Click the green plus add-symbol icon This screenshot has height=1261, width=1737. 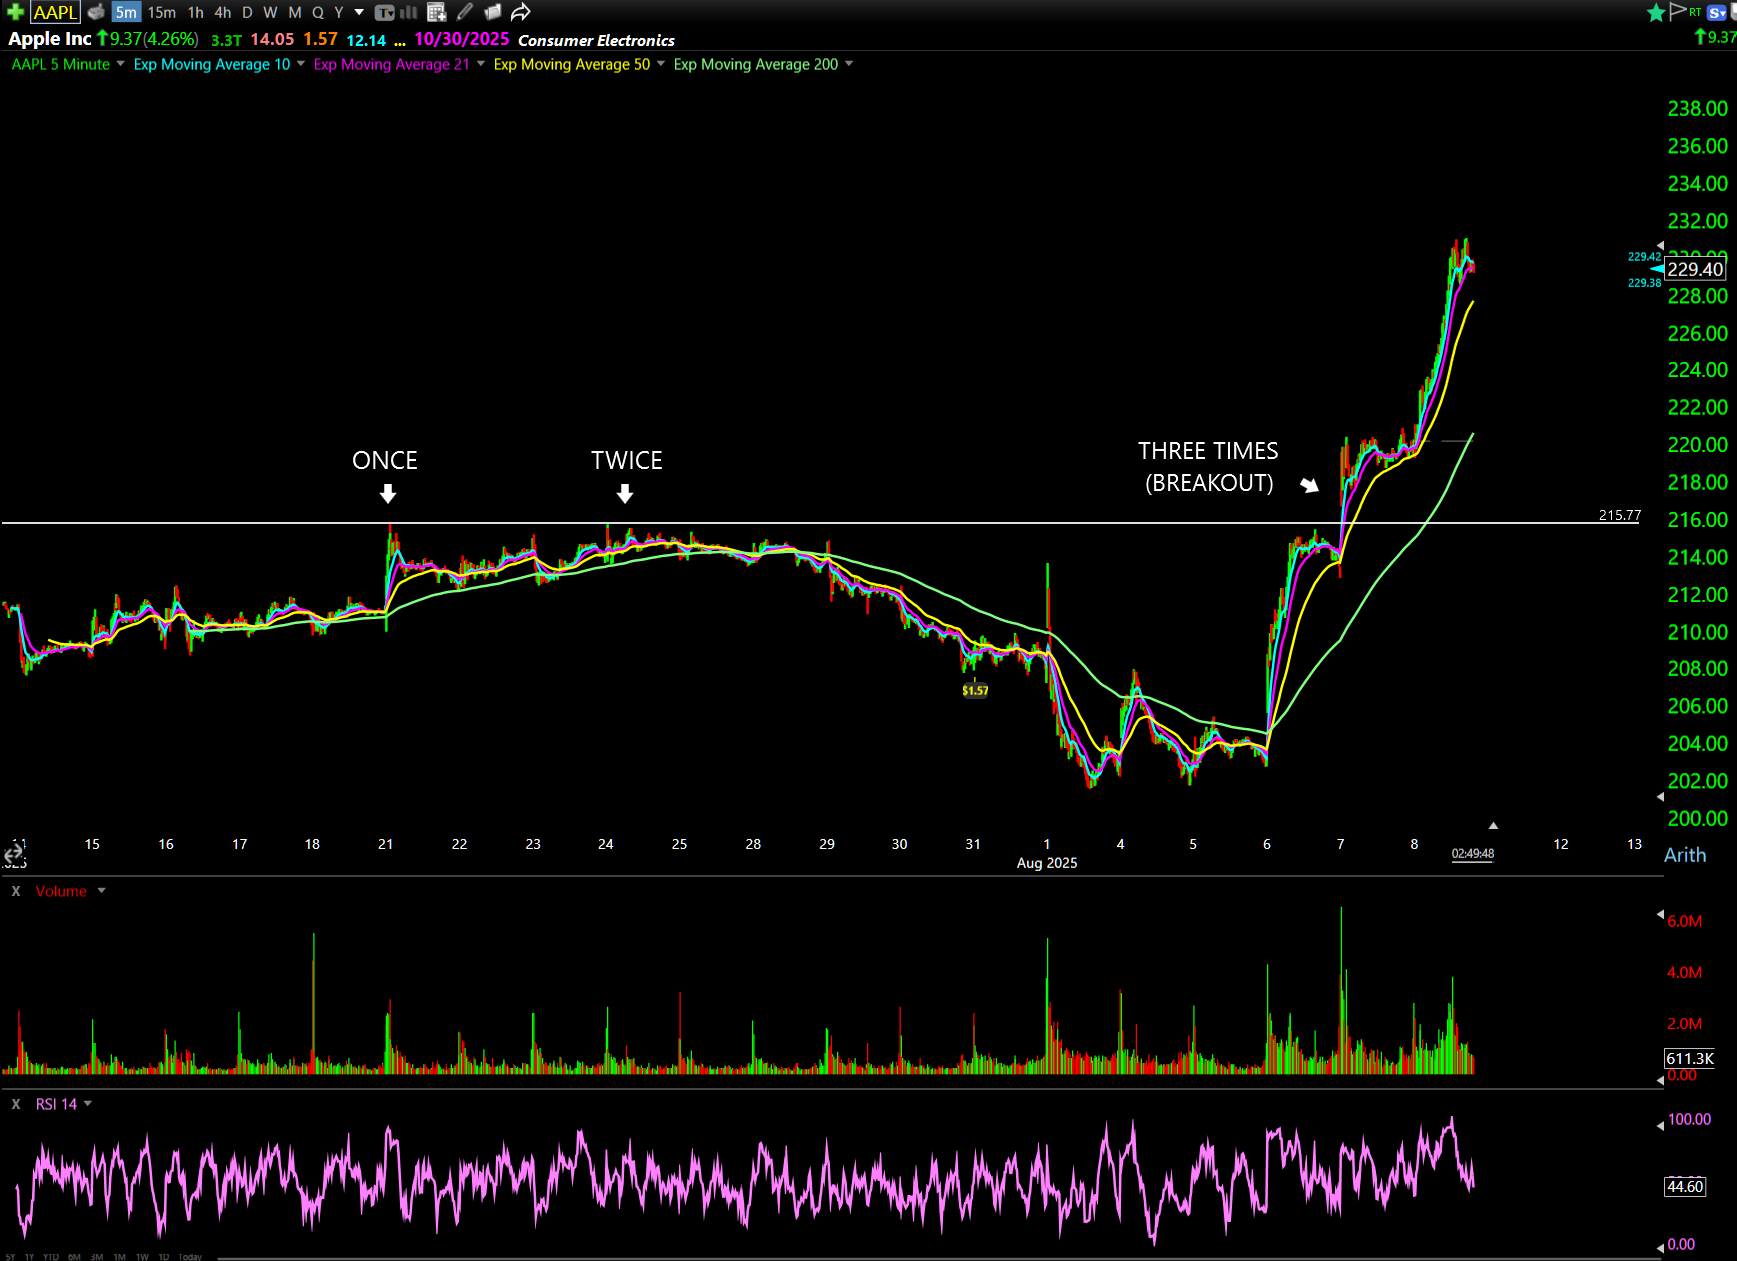[15, 12]
